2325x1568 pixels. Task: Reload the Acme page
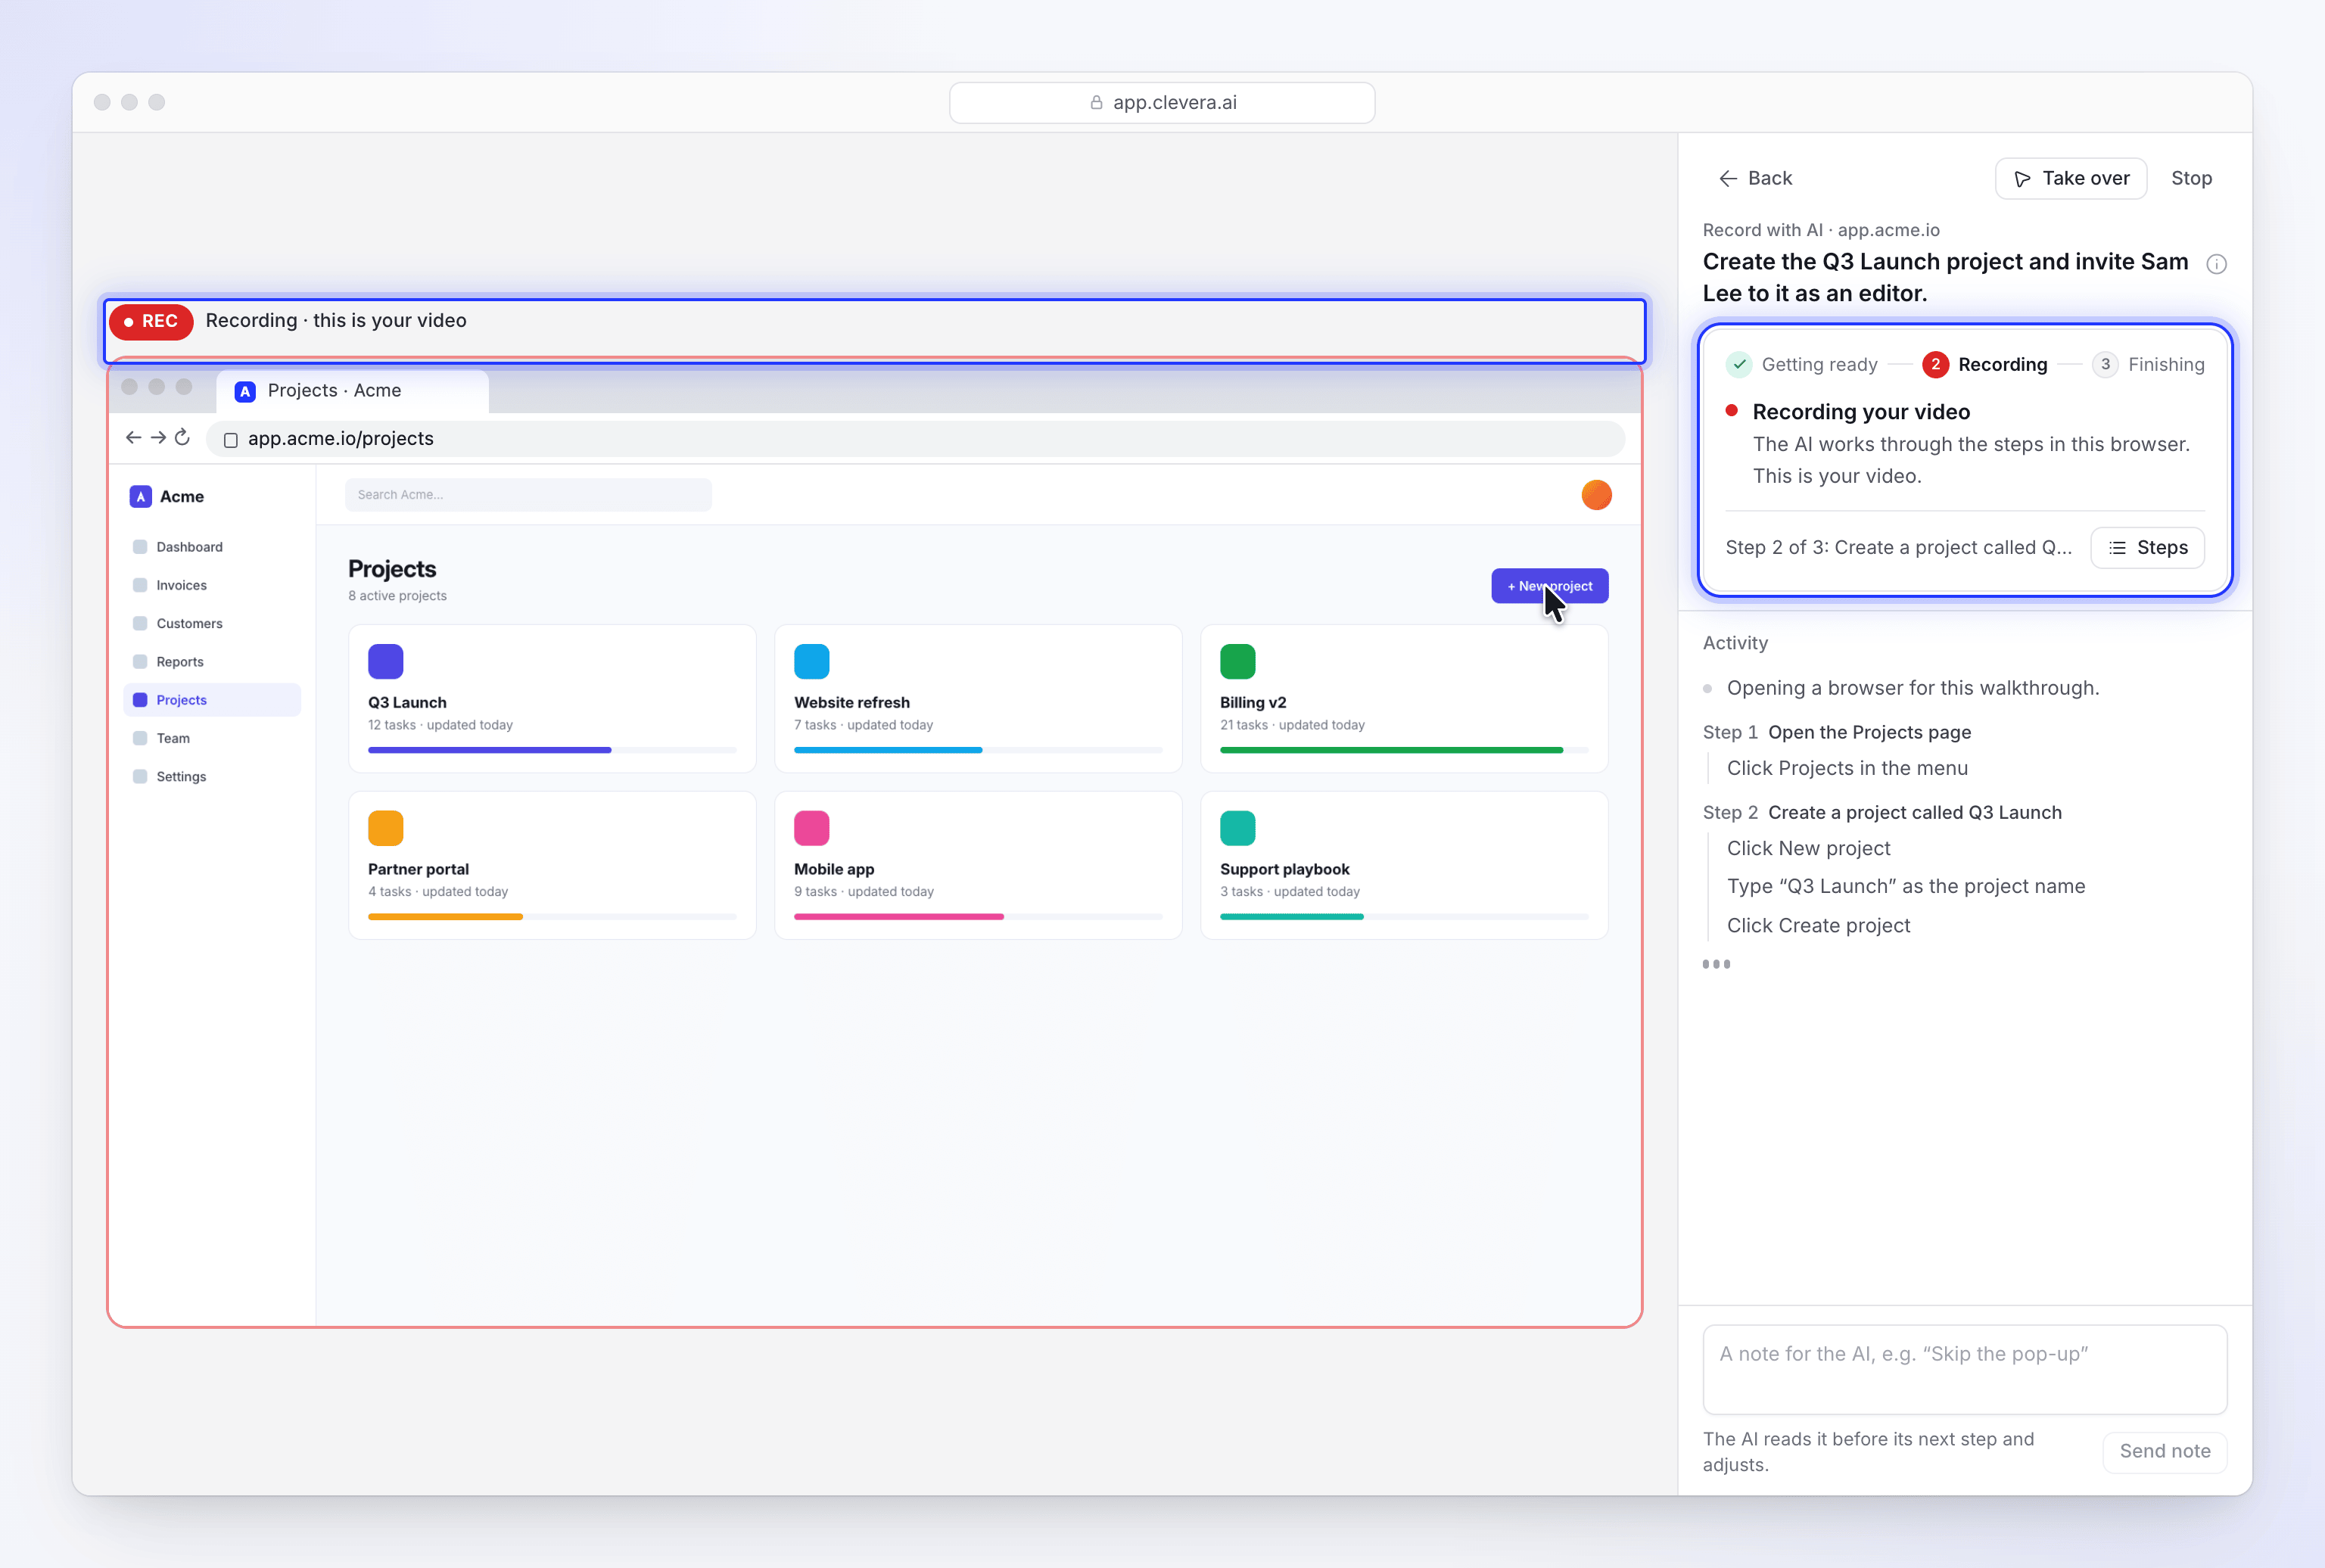[x=182, y=438]
